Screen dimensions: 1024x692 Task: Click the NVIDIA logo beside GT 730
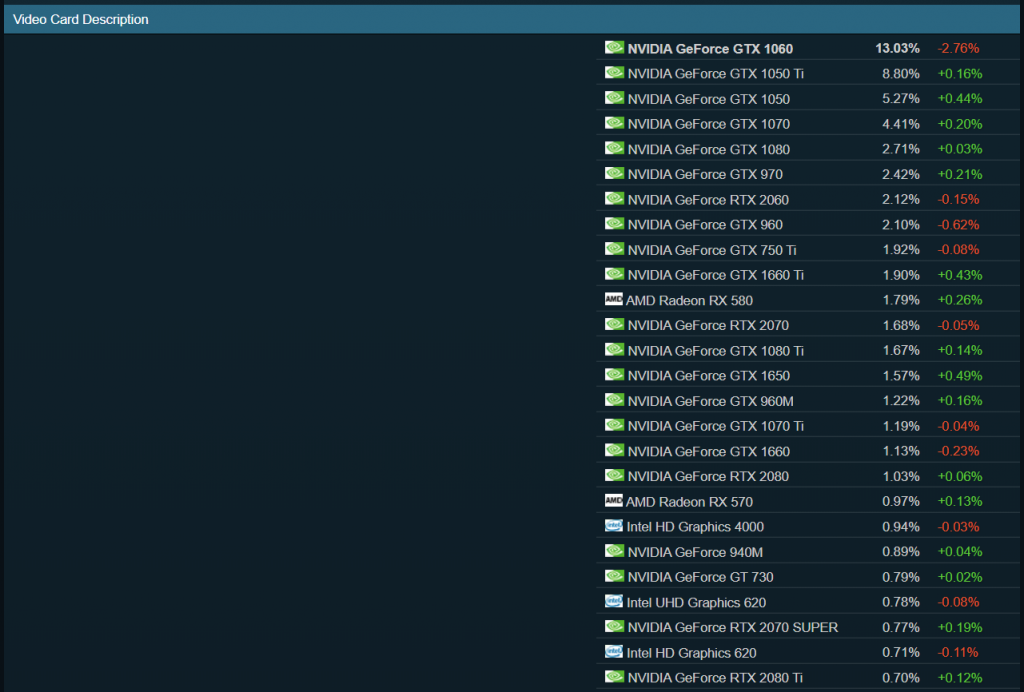click(x=614, y=576)
